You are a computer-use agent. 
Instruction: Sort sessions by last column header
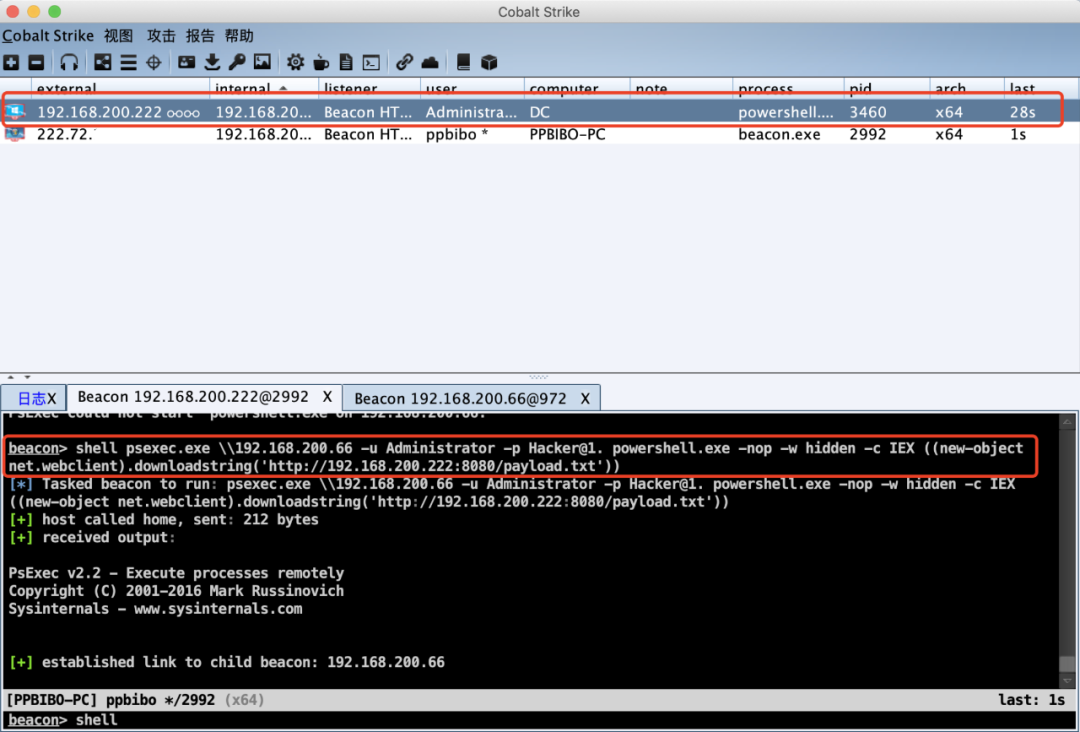[1041, 87]
